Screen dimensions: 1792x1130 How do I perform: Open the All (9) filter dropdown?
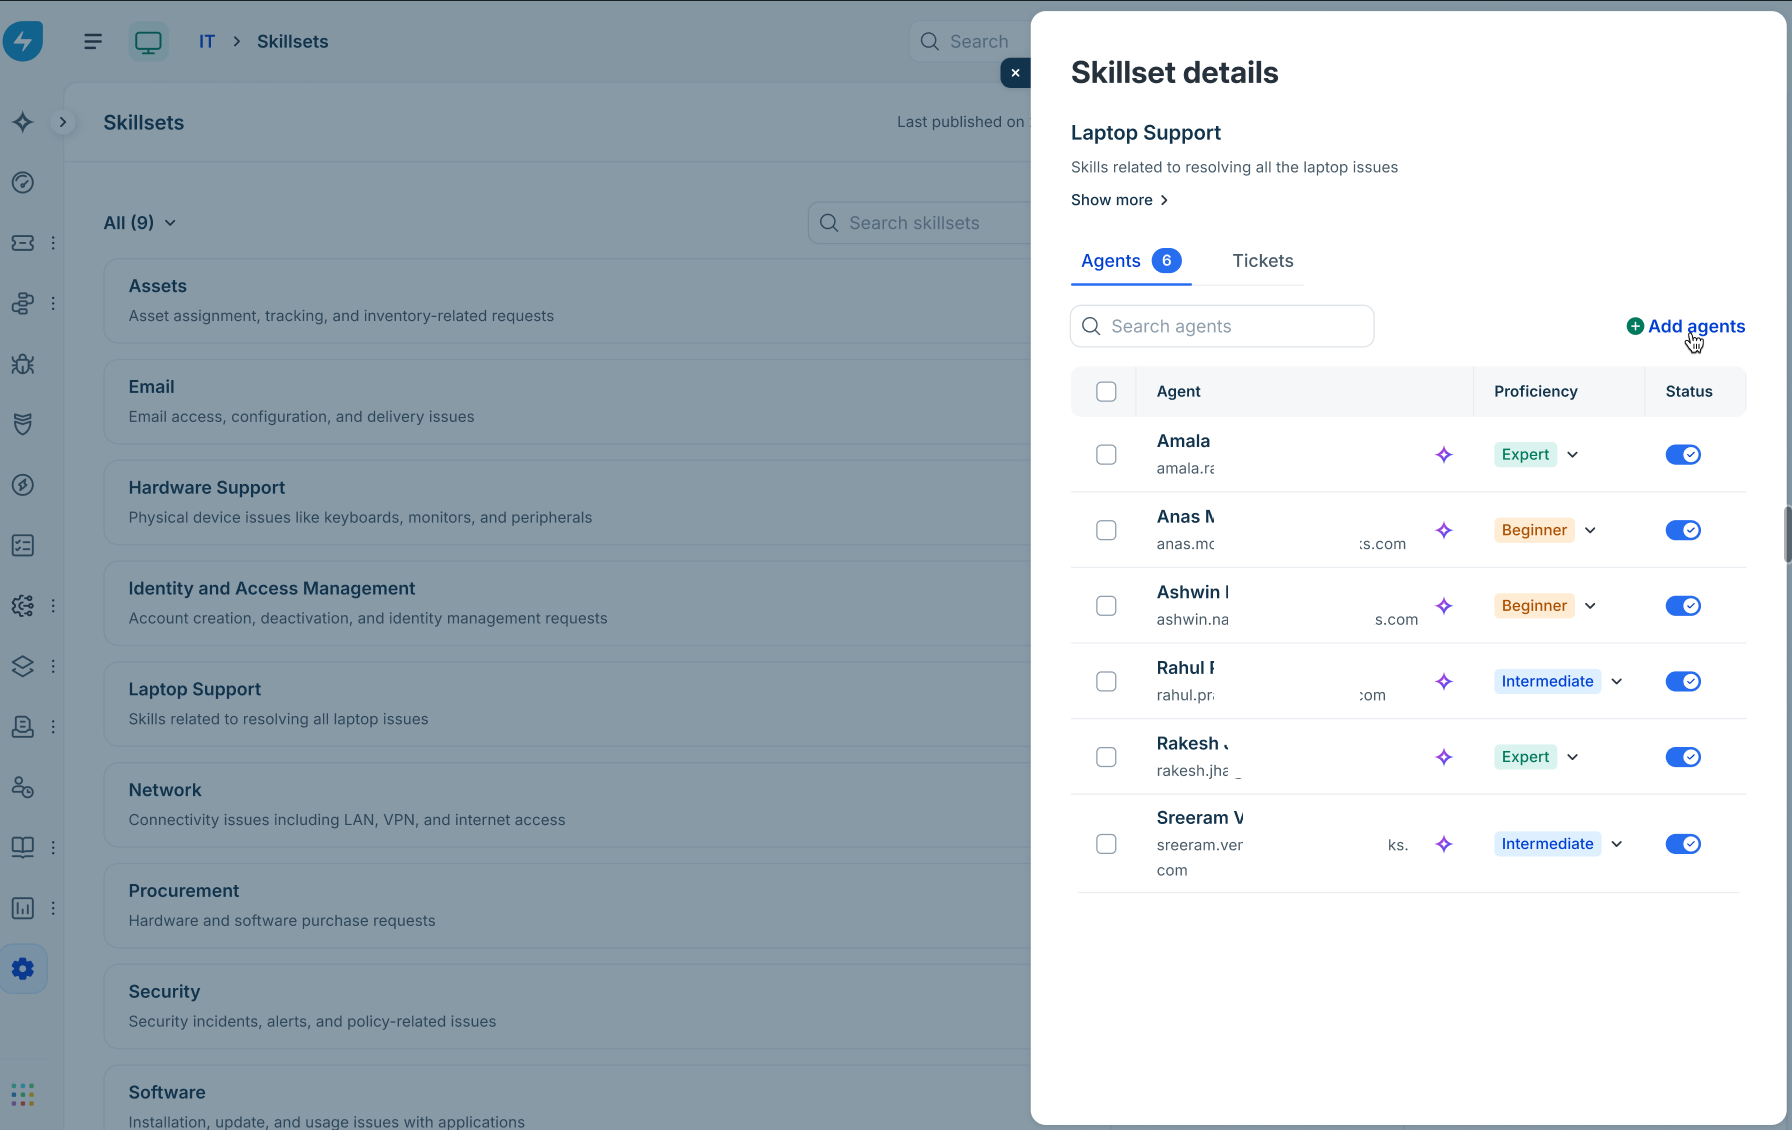(140, 223)
